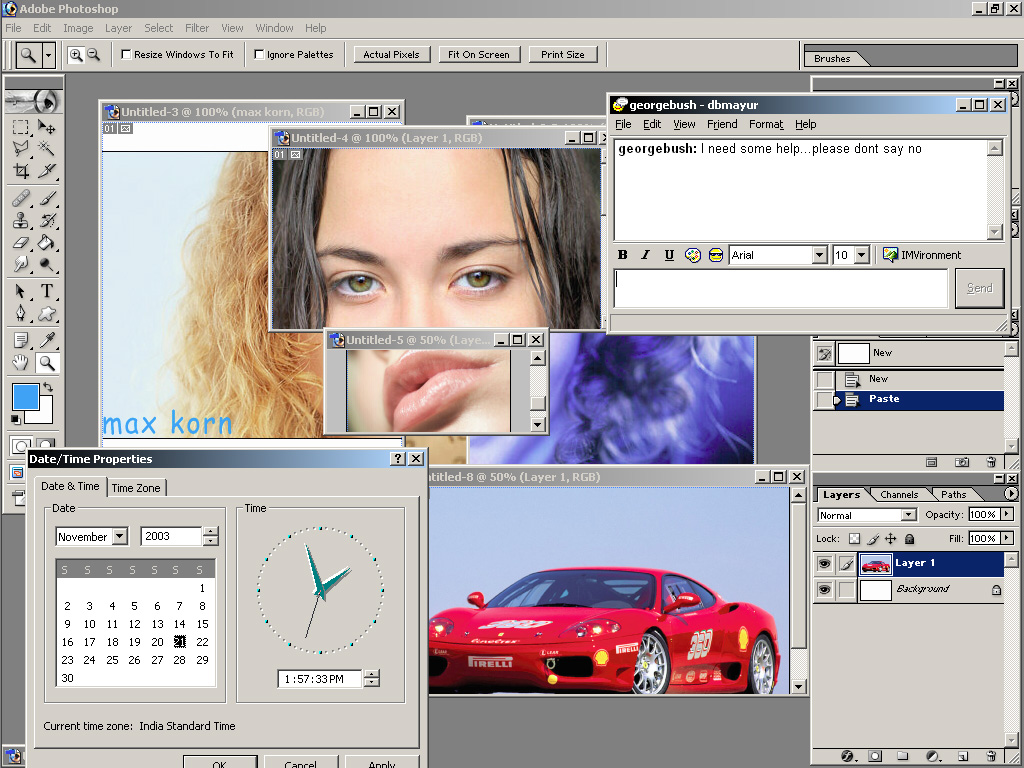
Task: Select the Paint Bucket tool
Action: click(46, 242)
